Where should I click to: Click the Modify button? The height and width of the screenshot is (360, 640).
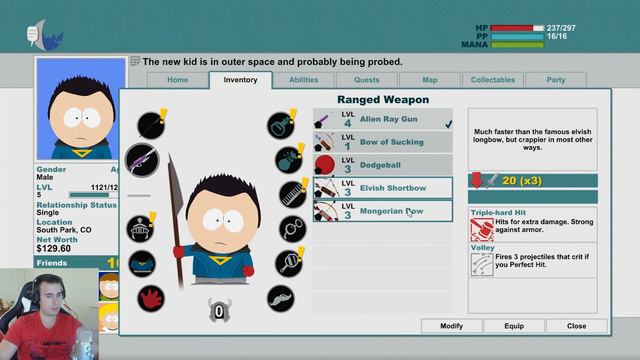pyautogui.click(x=451, y=326)
